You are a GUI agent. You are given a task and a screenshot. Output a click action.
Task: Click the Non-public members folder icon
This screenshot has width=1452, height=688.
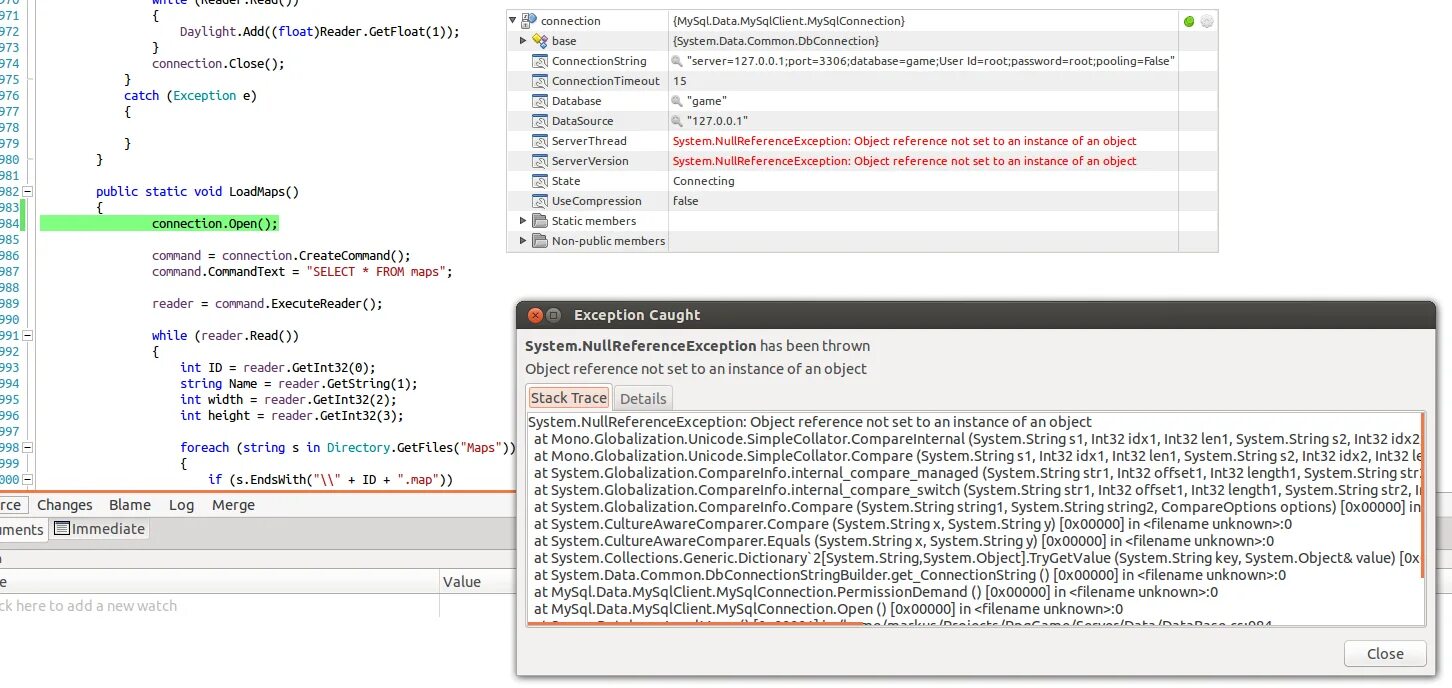(541, 241)
